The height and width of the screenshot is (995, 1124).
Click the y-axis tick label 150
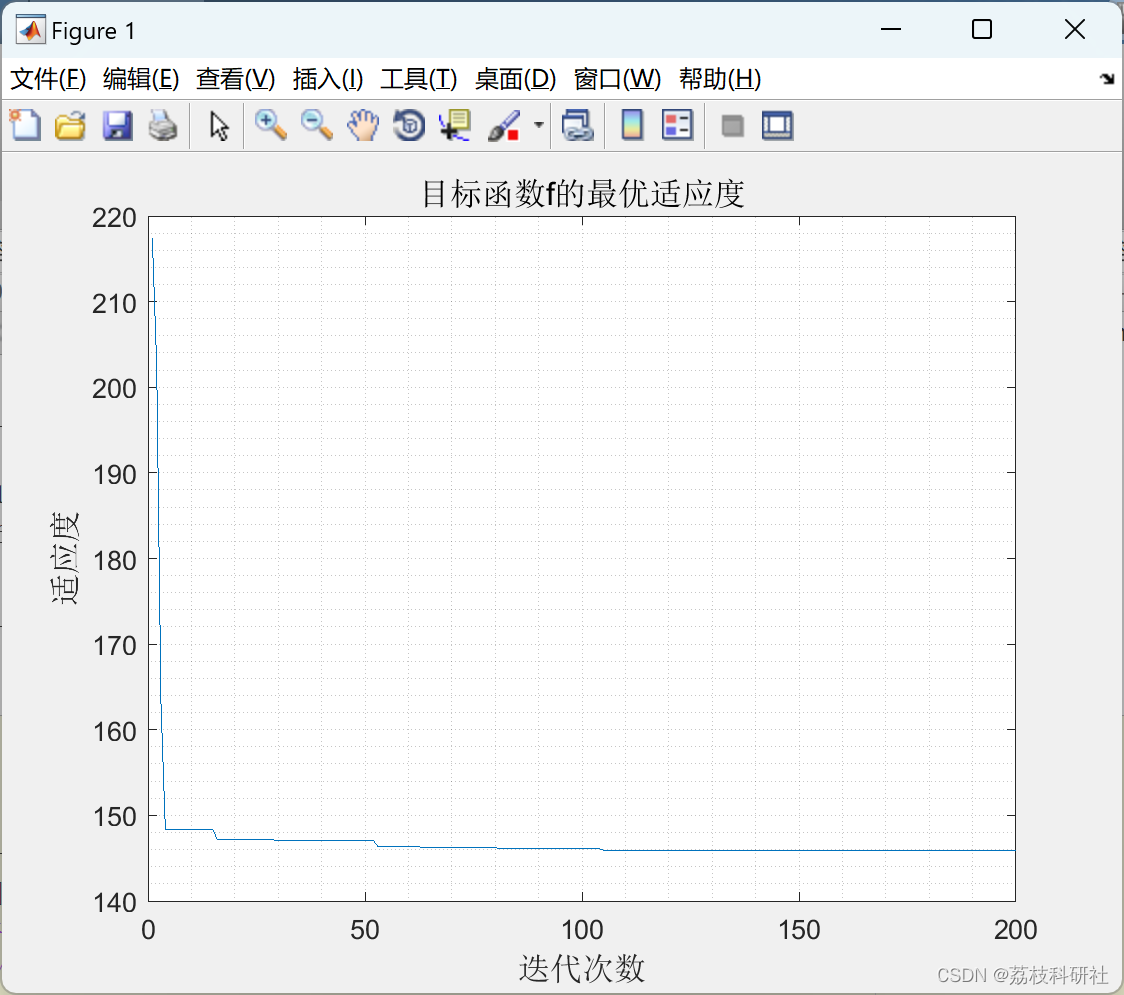(114, 817)
